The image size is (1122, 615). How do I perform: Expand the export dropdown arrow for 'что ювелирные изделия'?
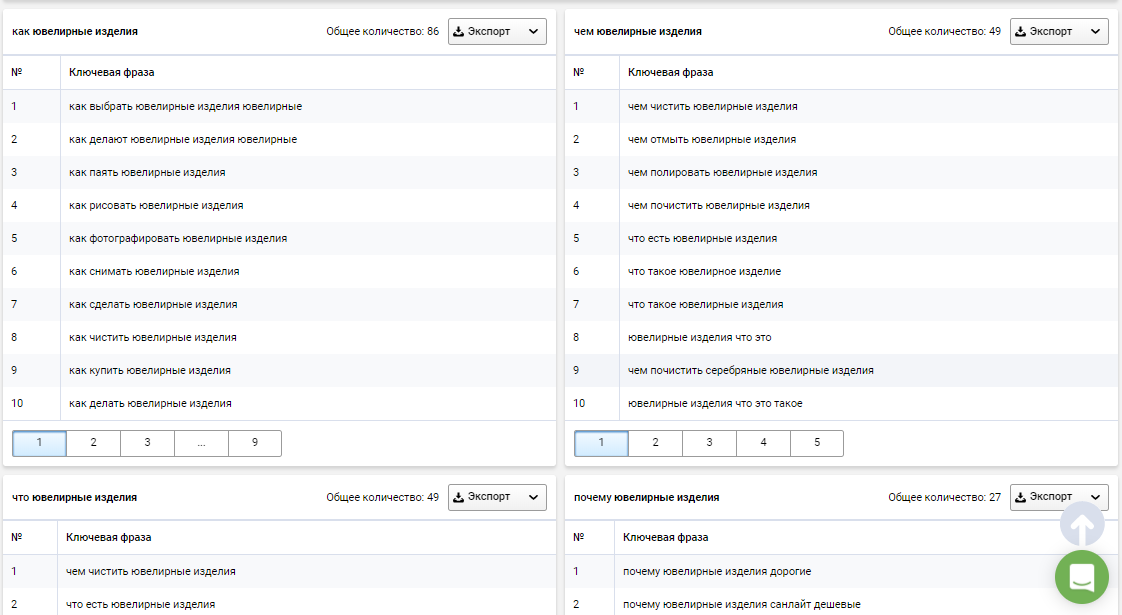[533, 497]
